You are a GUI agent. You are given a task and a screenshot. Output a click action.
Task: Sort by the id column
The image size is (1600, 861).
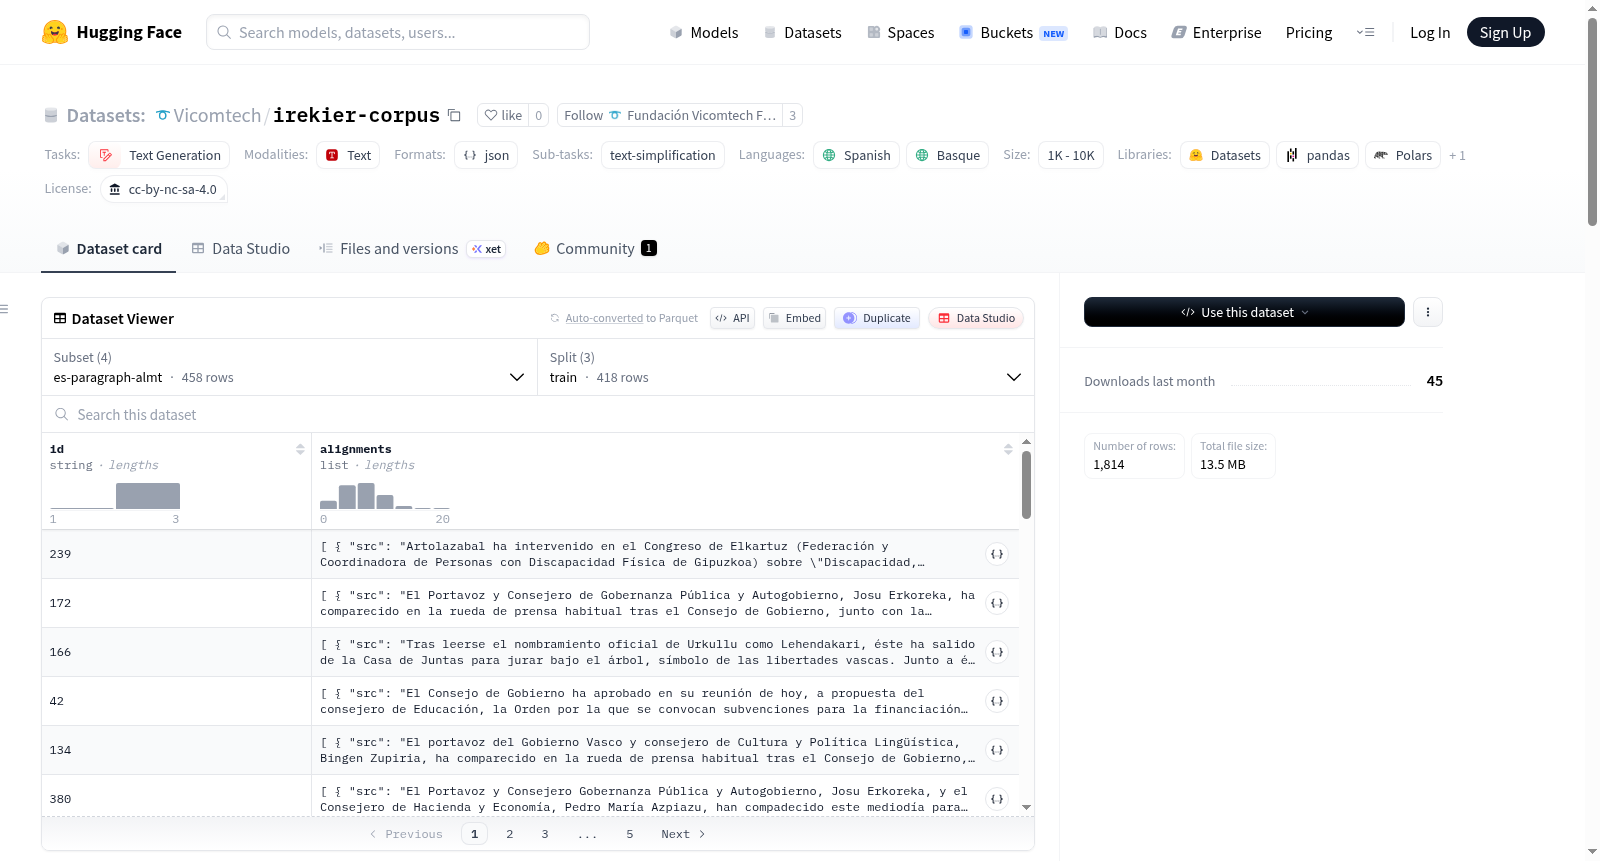(x=300, y=449)
